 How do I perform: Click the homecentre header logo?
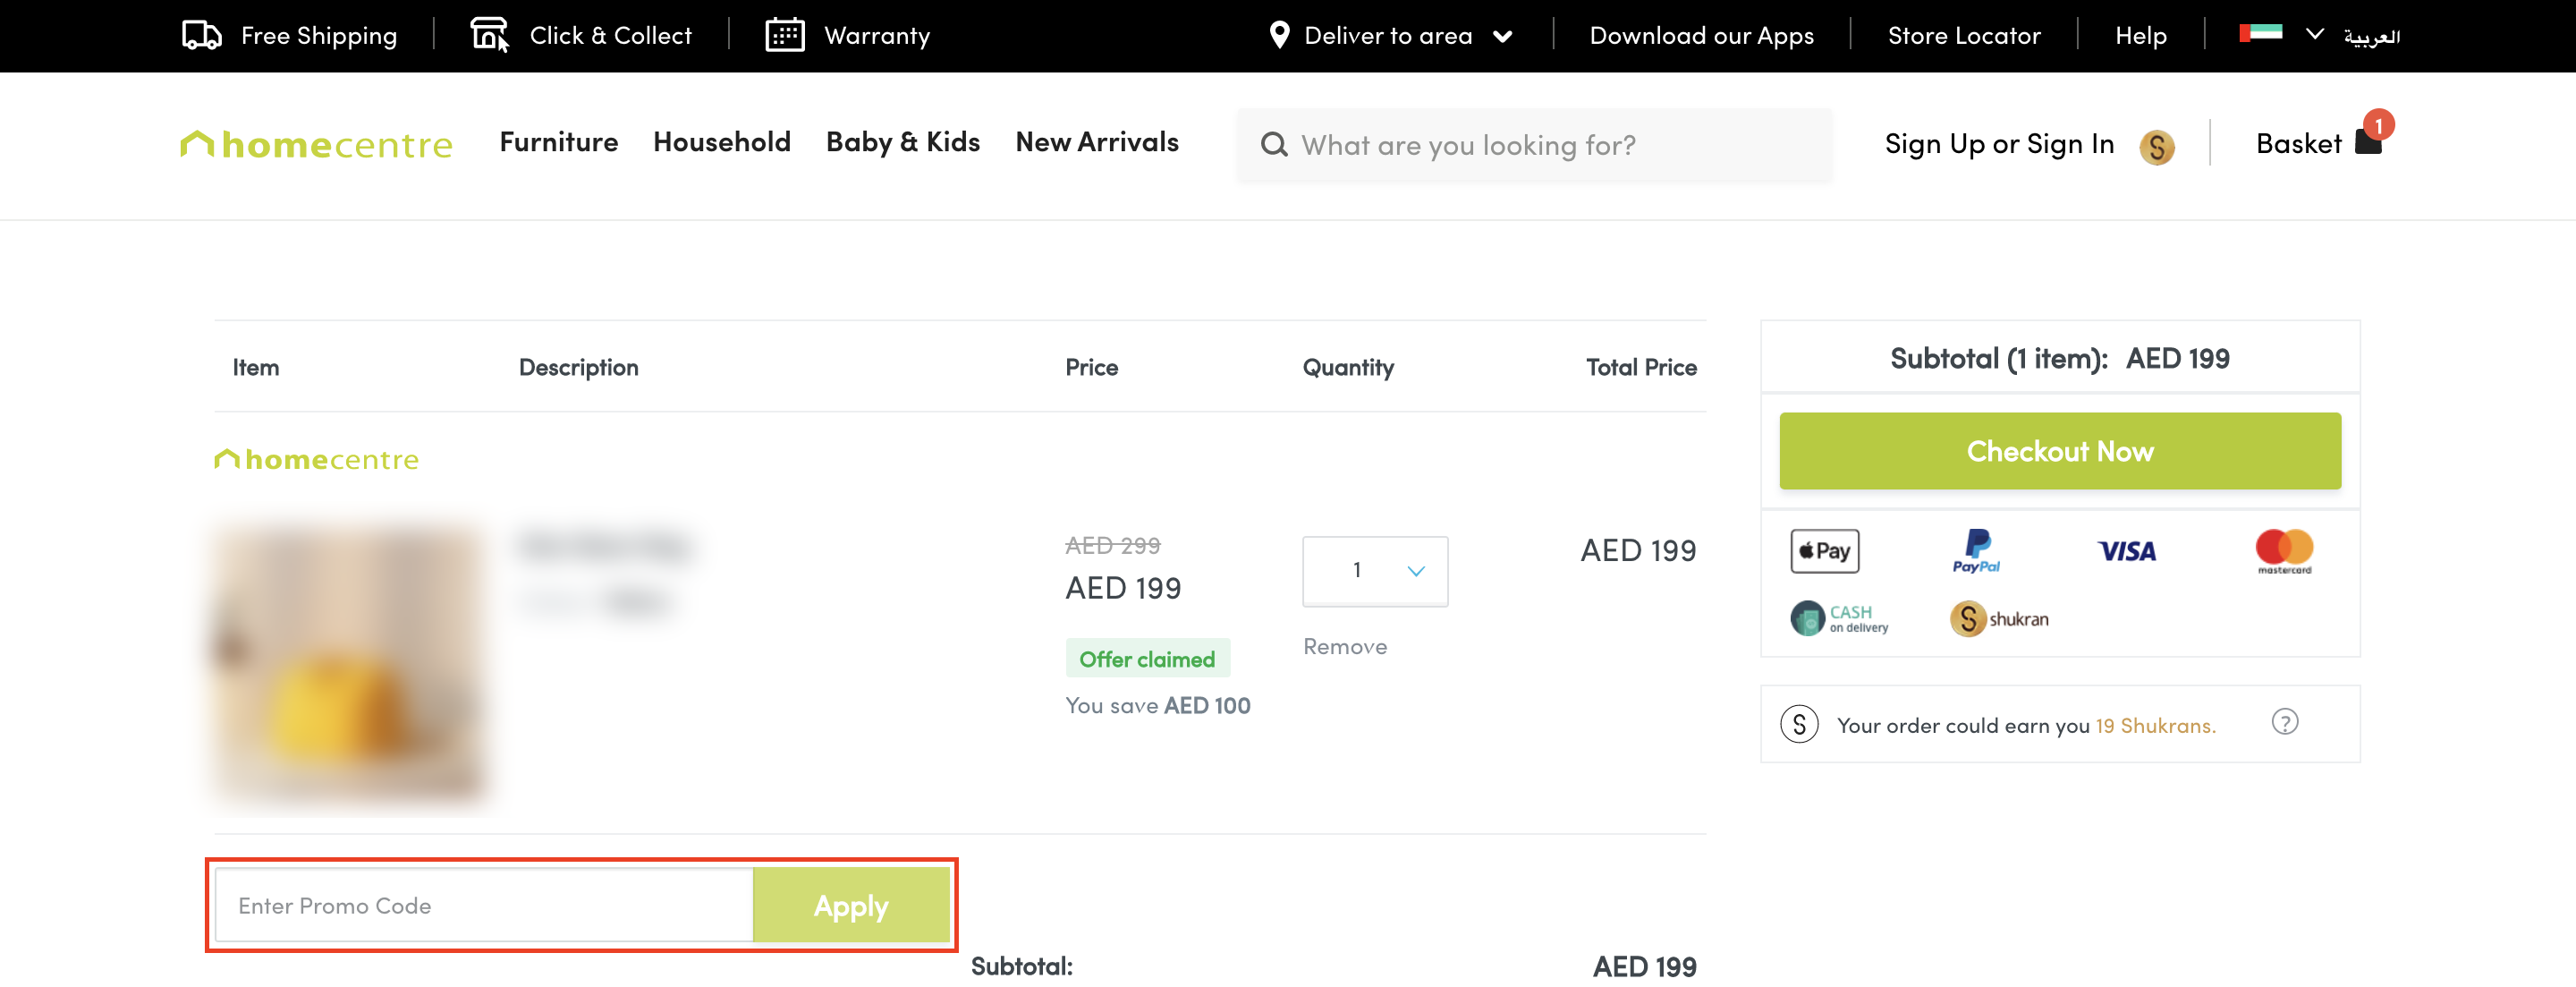(316, 144)
